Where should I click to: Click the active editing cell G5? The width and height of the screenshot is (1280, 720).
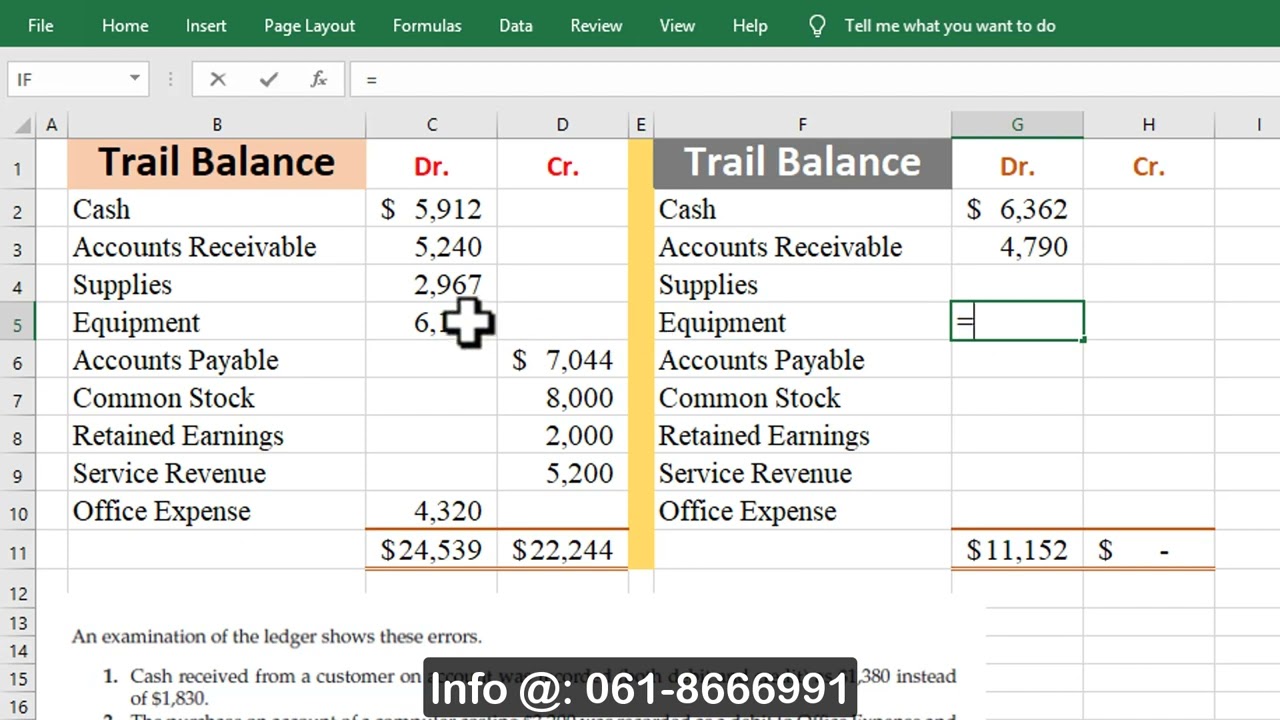click(1017, 322)
